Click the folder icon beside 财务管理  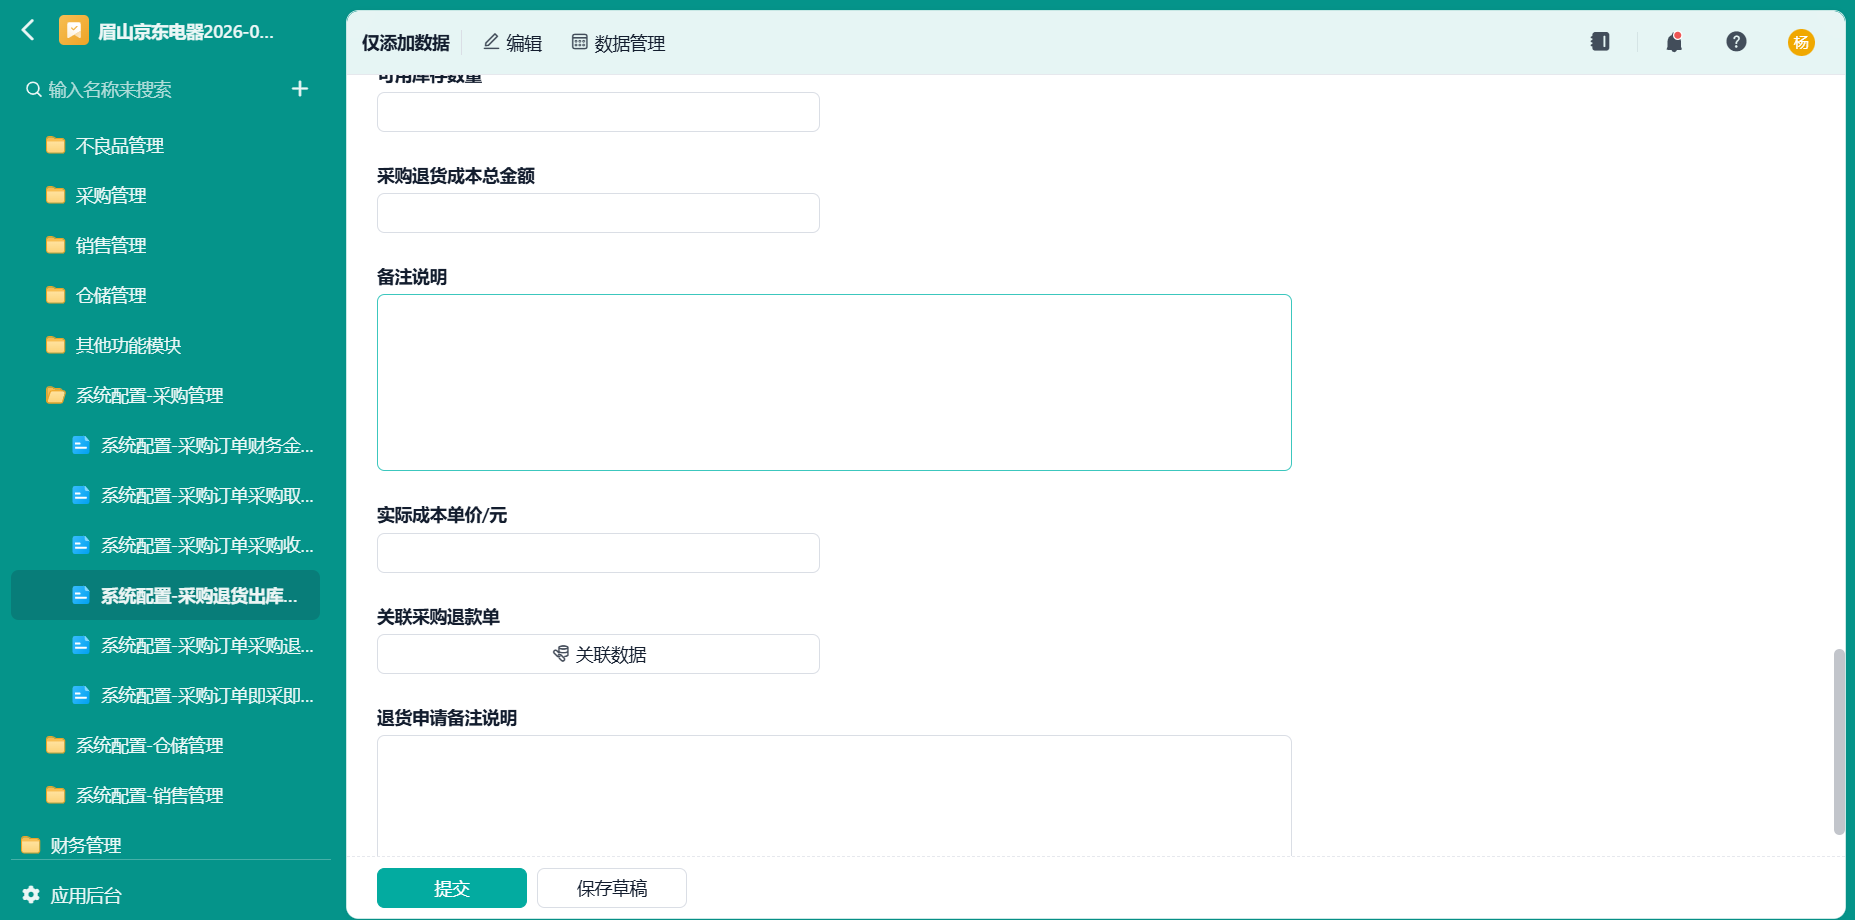click(x=31, y=846)
